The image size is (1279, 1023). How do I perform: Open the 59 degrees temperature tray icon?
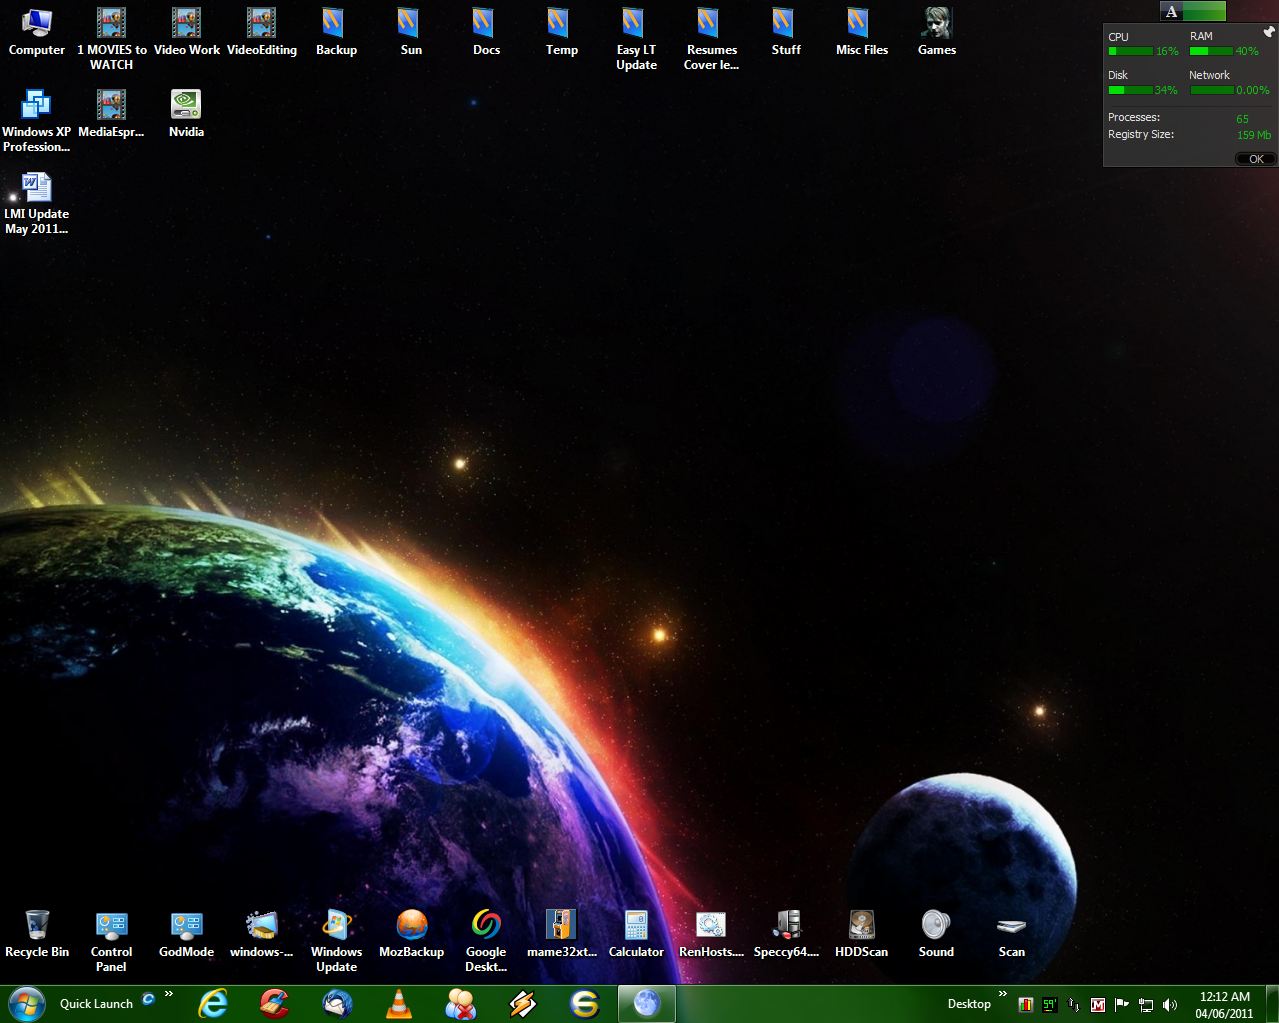pyautogui.click(x=1049, y=1005)
